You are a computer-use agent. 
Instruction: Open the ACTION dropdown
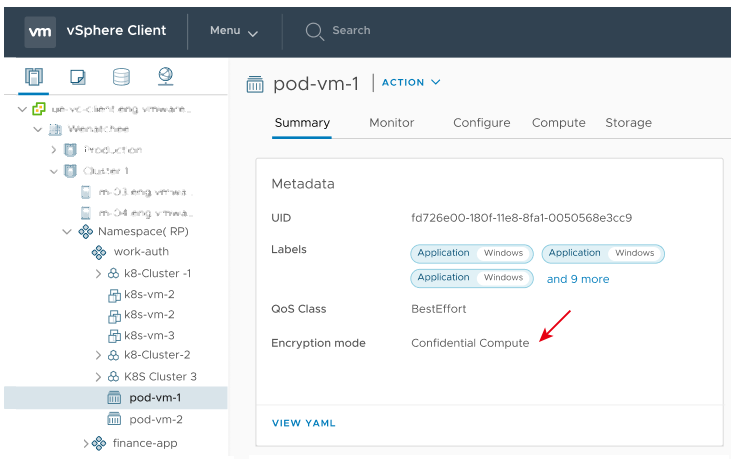pos(411,83)
